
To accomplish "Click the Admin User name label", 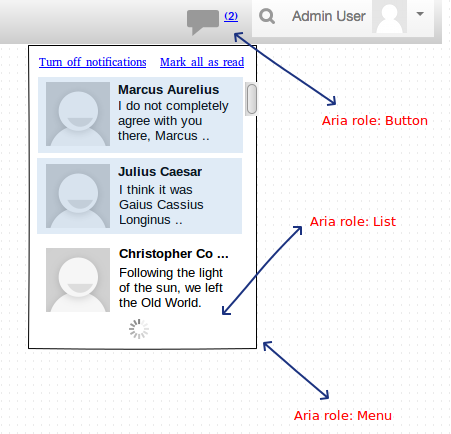I will [x=329, y=16].
